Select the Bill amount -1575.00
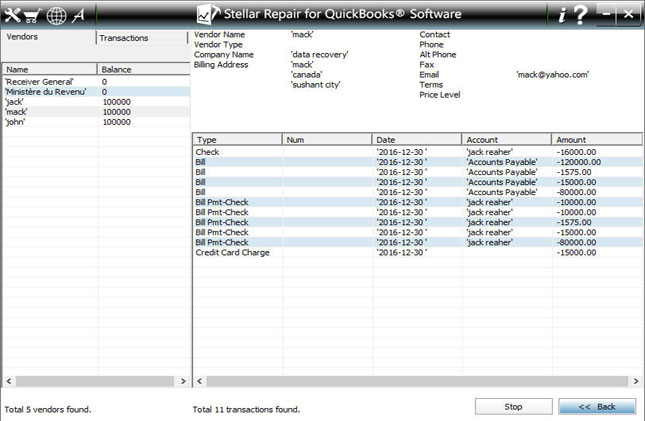 573,172
